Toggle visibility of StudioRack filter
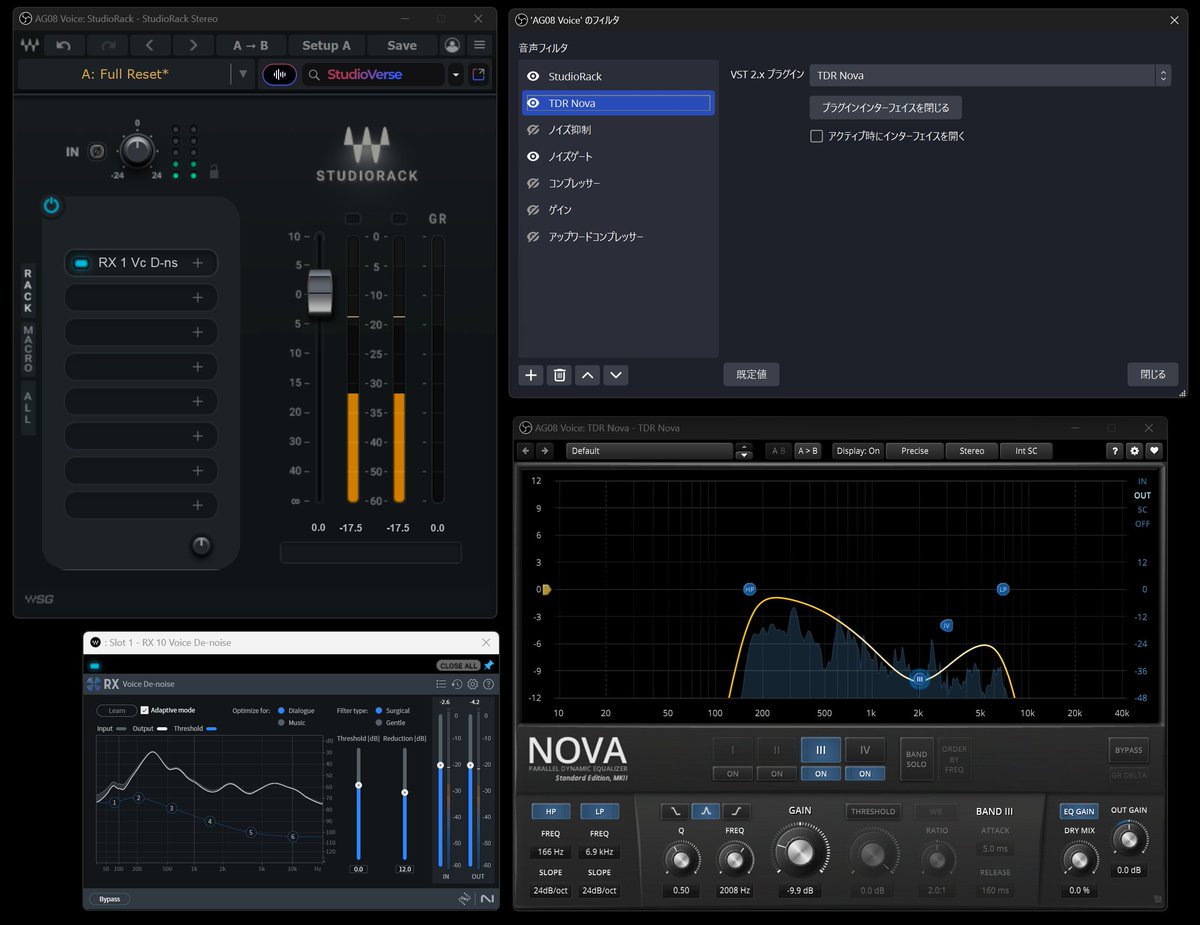Viewport: 1200px width, 925px height. pyautogui.click(x=533, y=76)
